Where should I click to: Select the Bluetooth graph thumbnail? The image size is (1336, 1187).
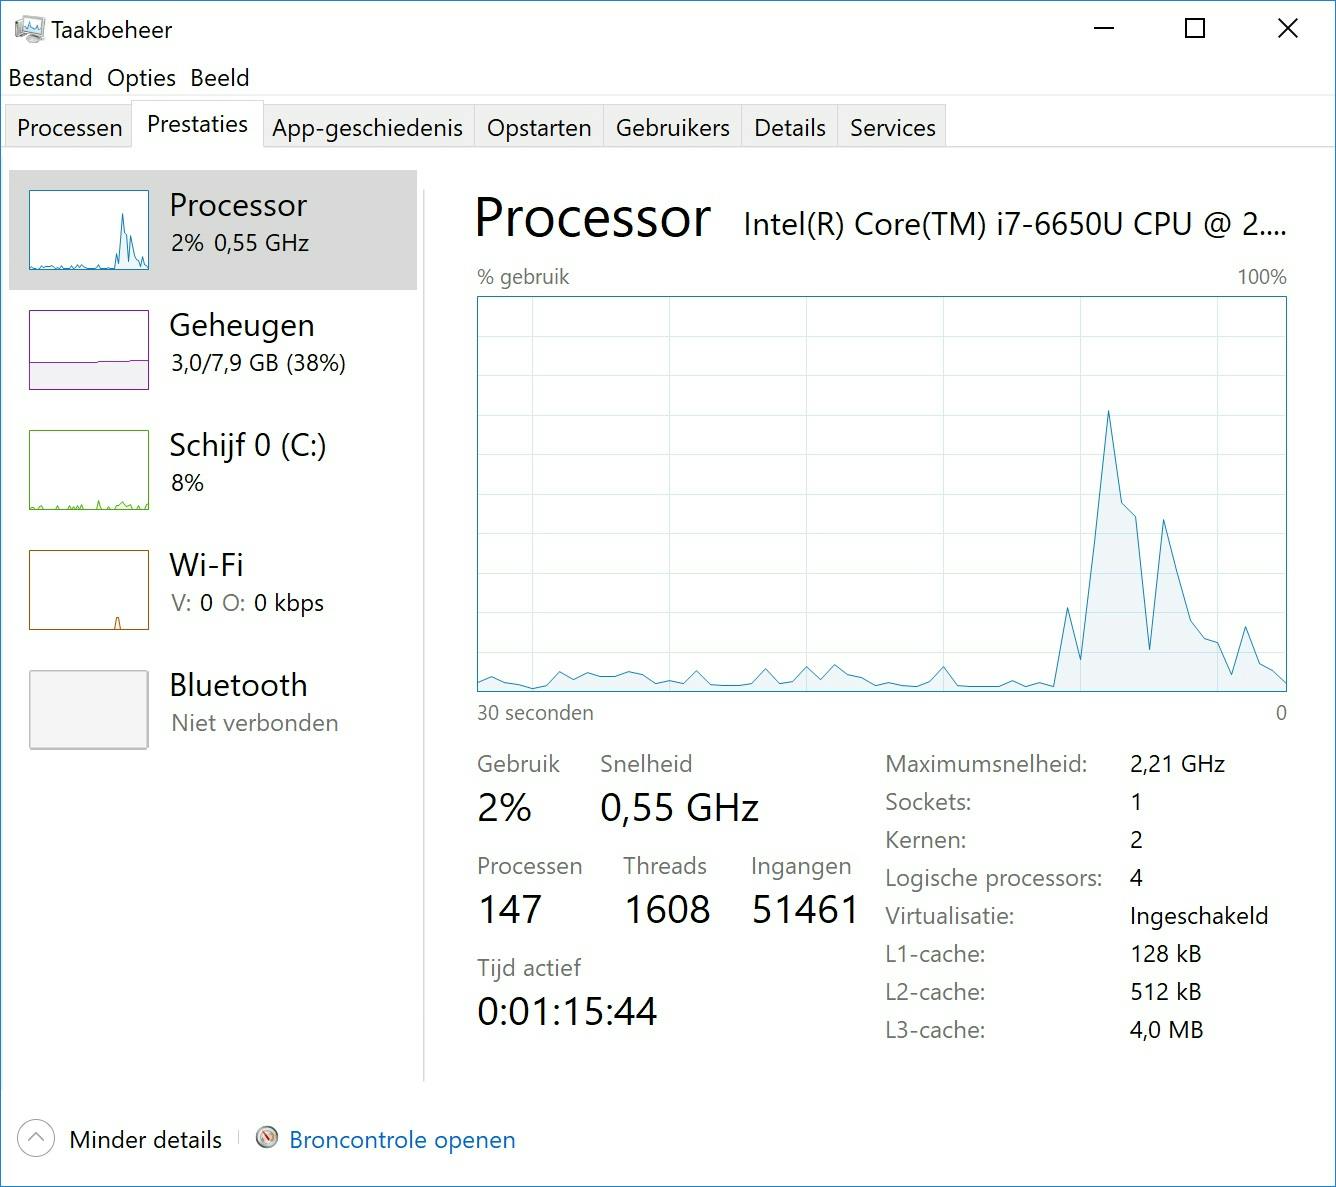(x=89, y=710)
